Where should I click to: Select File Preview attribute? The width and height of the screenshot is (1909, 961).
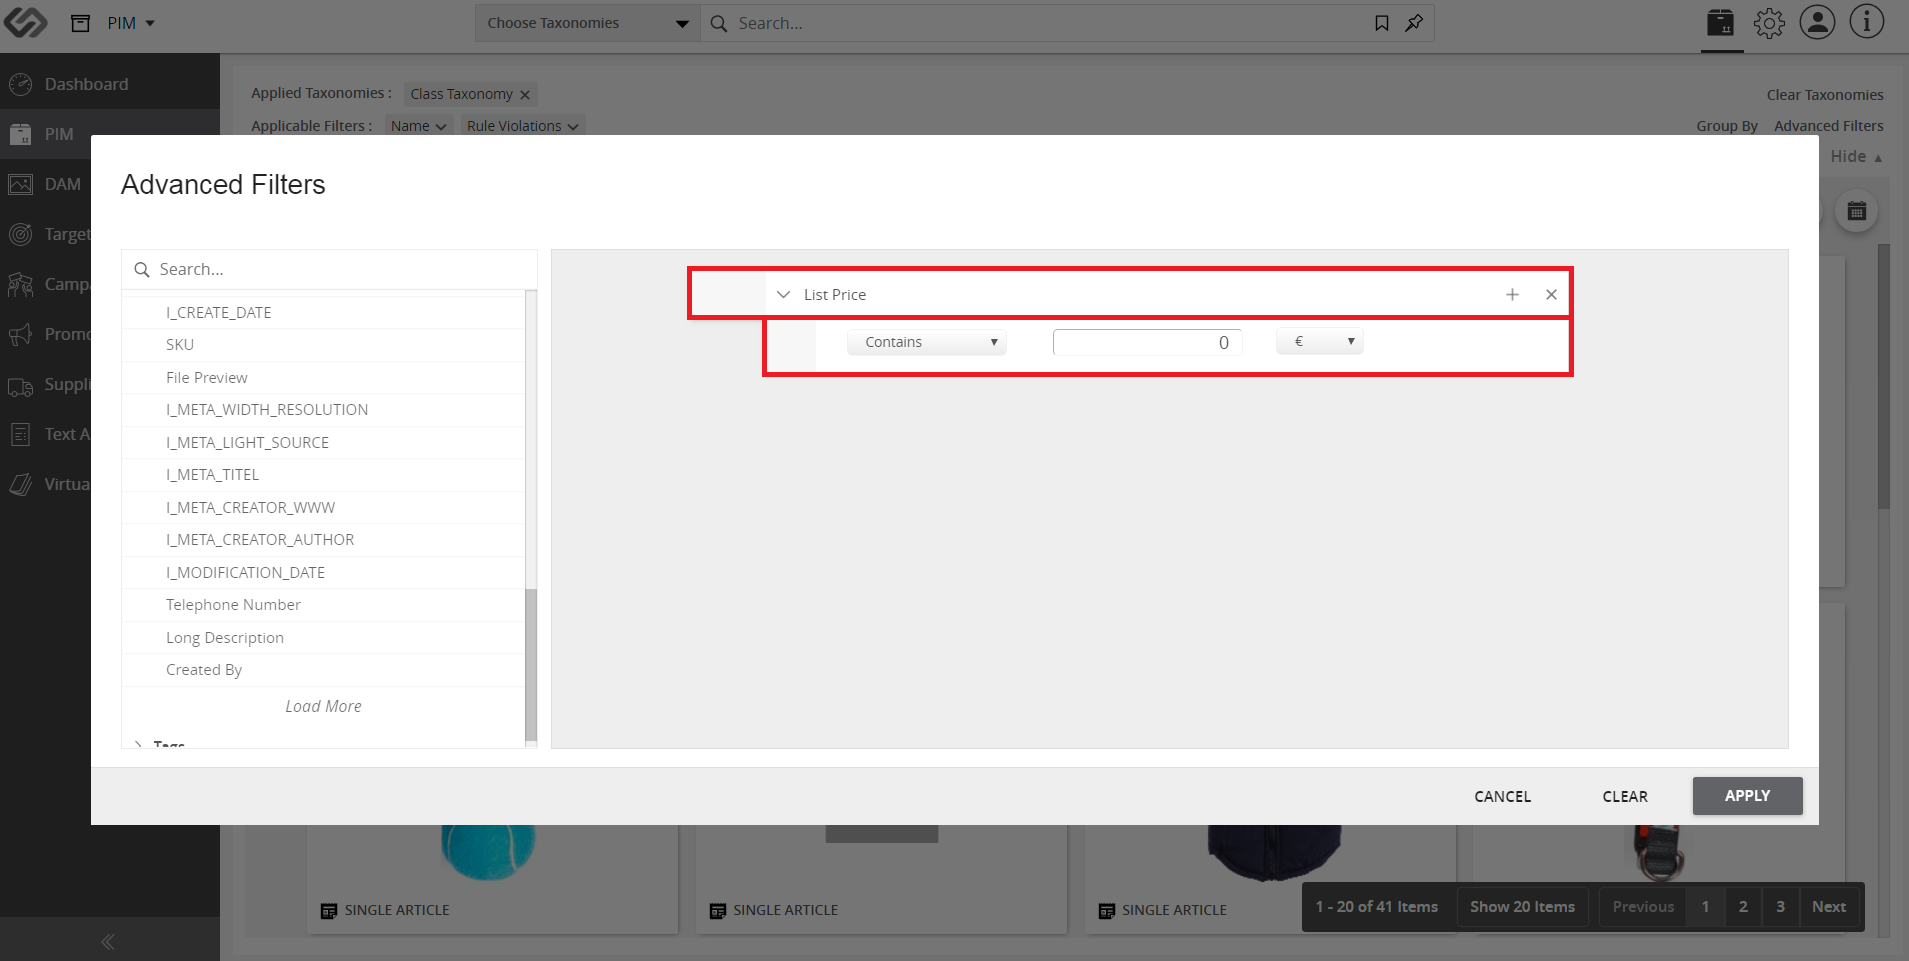(323, 377)
